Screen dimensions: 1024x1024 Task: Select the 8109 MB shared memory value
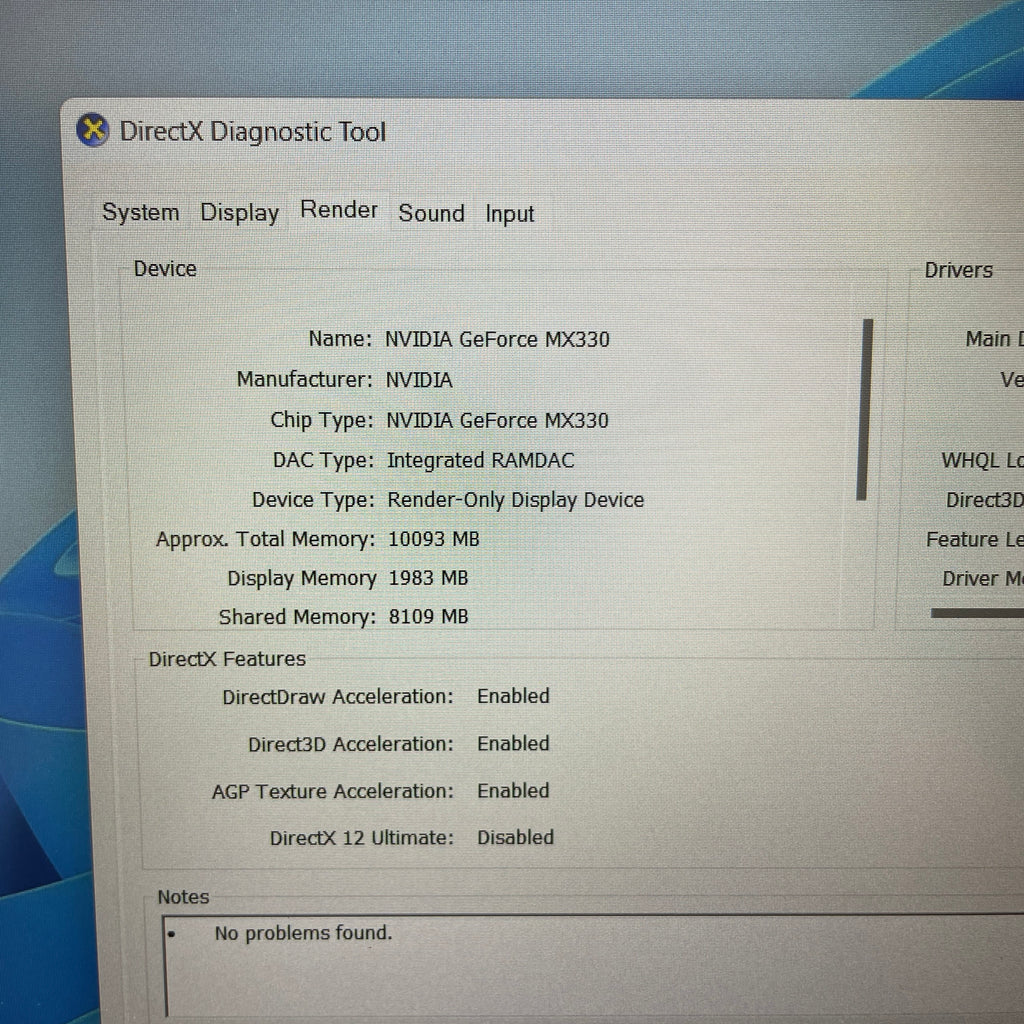[428, 616]
